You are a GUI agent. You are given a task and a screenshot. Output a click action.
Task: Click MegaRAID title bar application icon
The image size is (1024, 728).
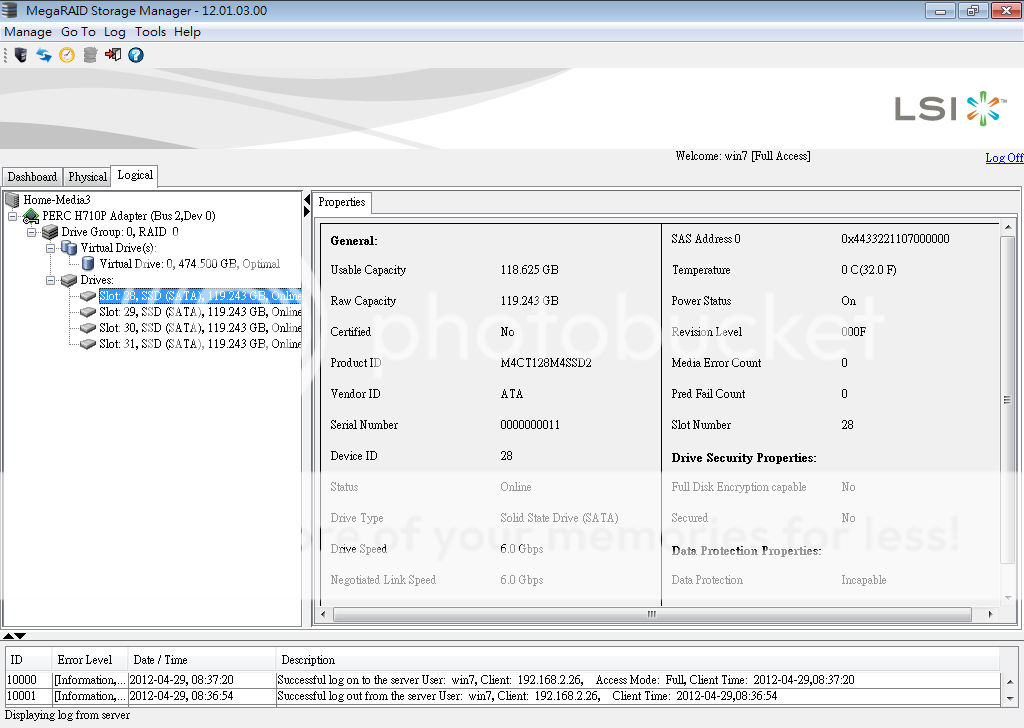point(9,10)
